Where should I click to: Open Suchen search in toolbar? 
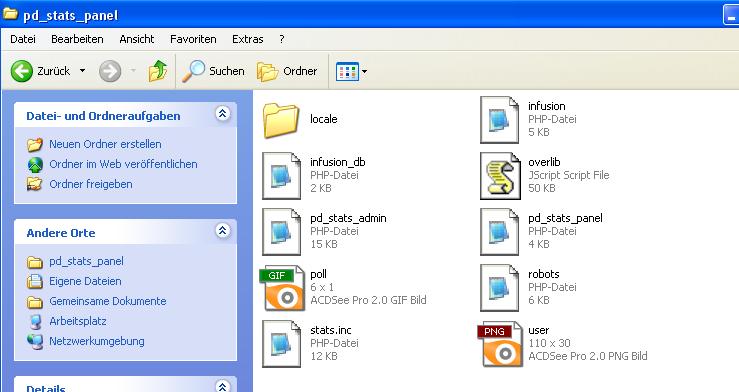click(213, 71)
